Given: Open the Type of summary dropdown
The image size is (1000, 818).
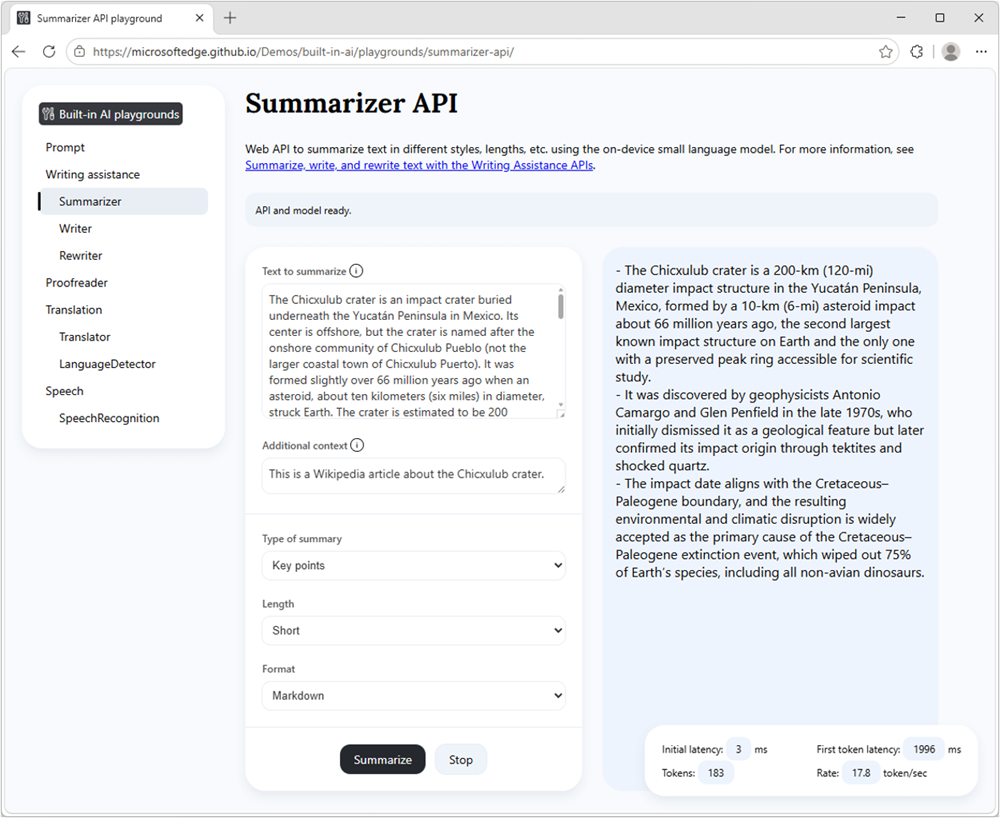Looking at the screenshot, I should pyautogui.click(x=413, y=566).
